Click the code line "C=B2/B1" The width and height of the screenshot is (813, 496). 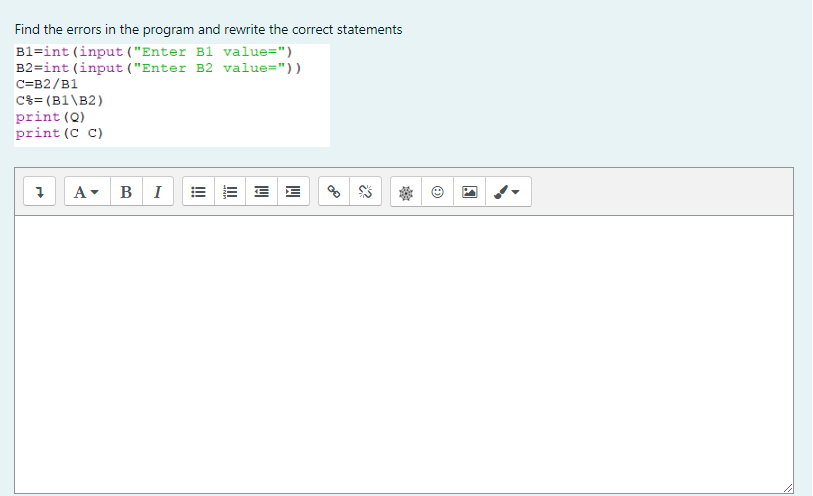(x=47, y=84)
